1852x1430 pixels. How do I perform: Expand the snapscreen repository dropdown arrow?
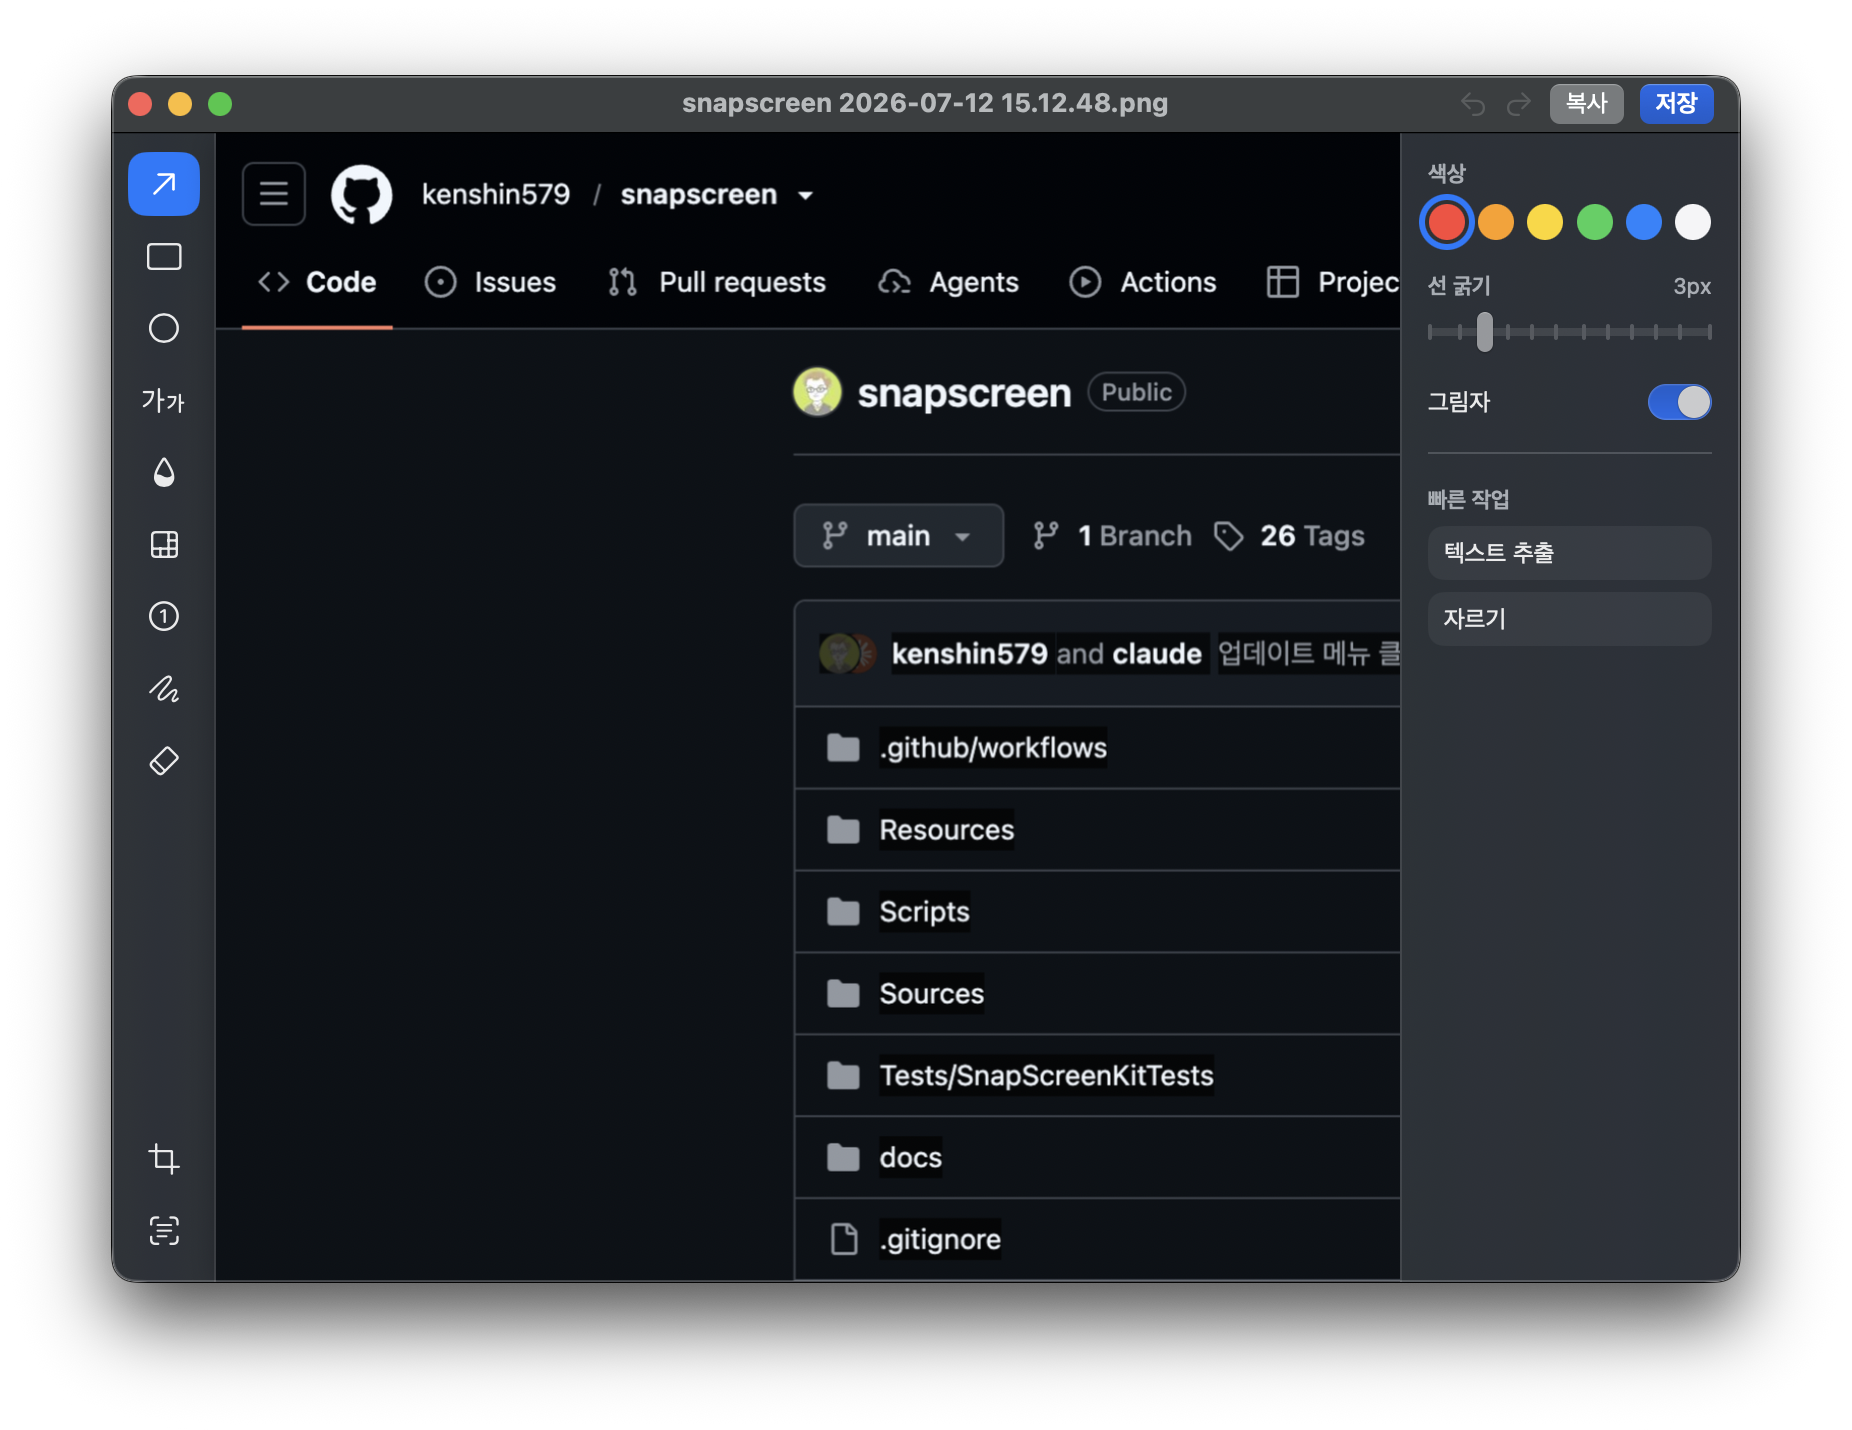805,196
